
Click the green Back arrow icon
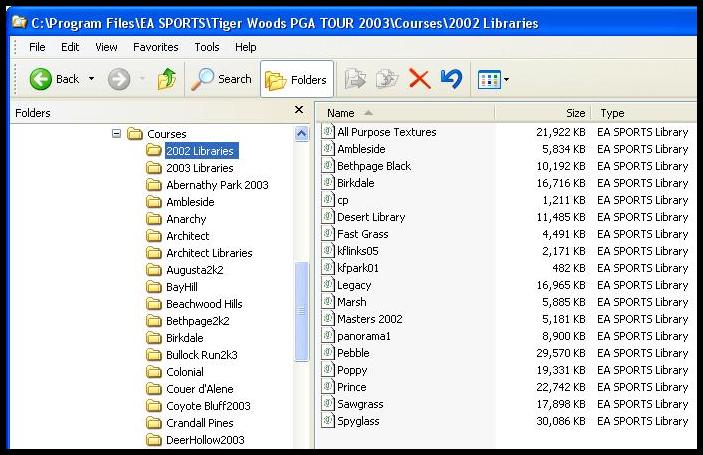[40, 79]
